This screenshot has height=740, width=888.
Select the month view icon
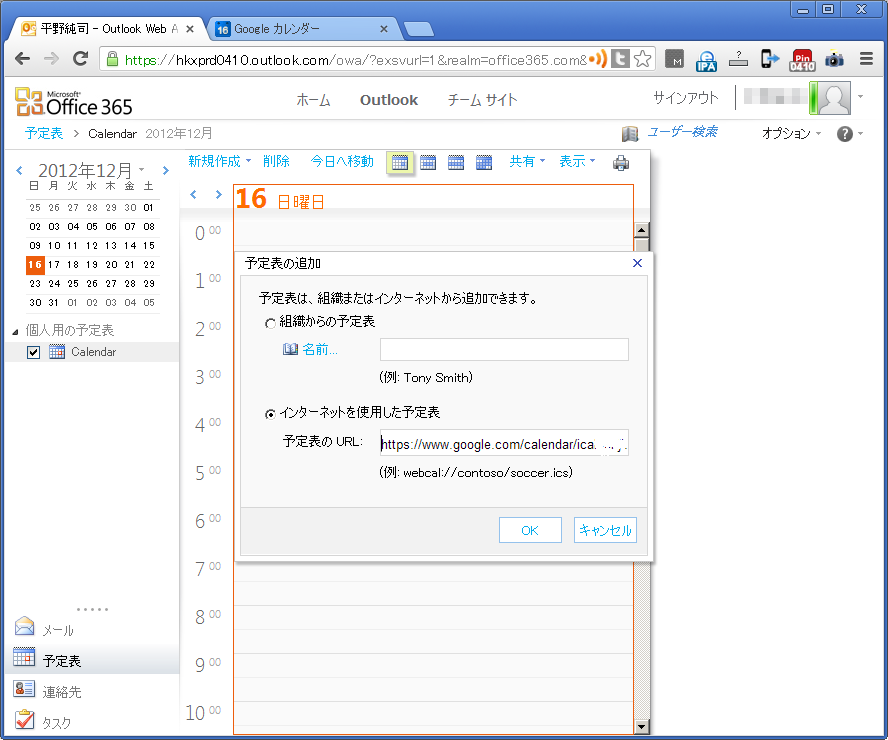coord(484,163)
